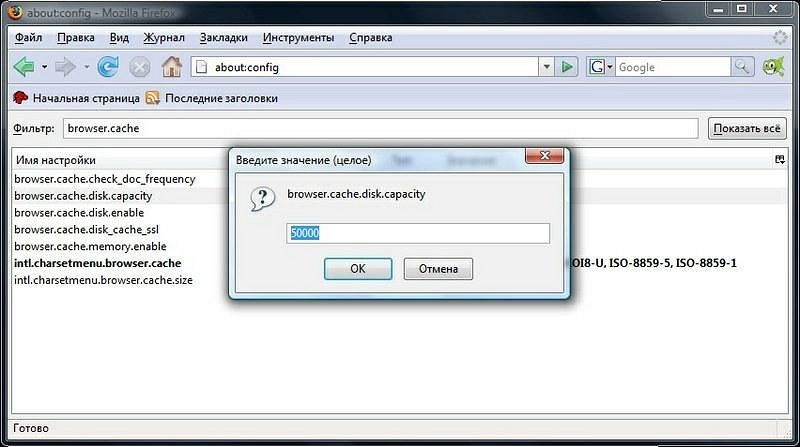Click the Firefox logo in title bar
Screen dimensions: 800x447
tap(15, 12)
